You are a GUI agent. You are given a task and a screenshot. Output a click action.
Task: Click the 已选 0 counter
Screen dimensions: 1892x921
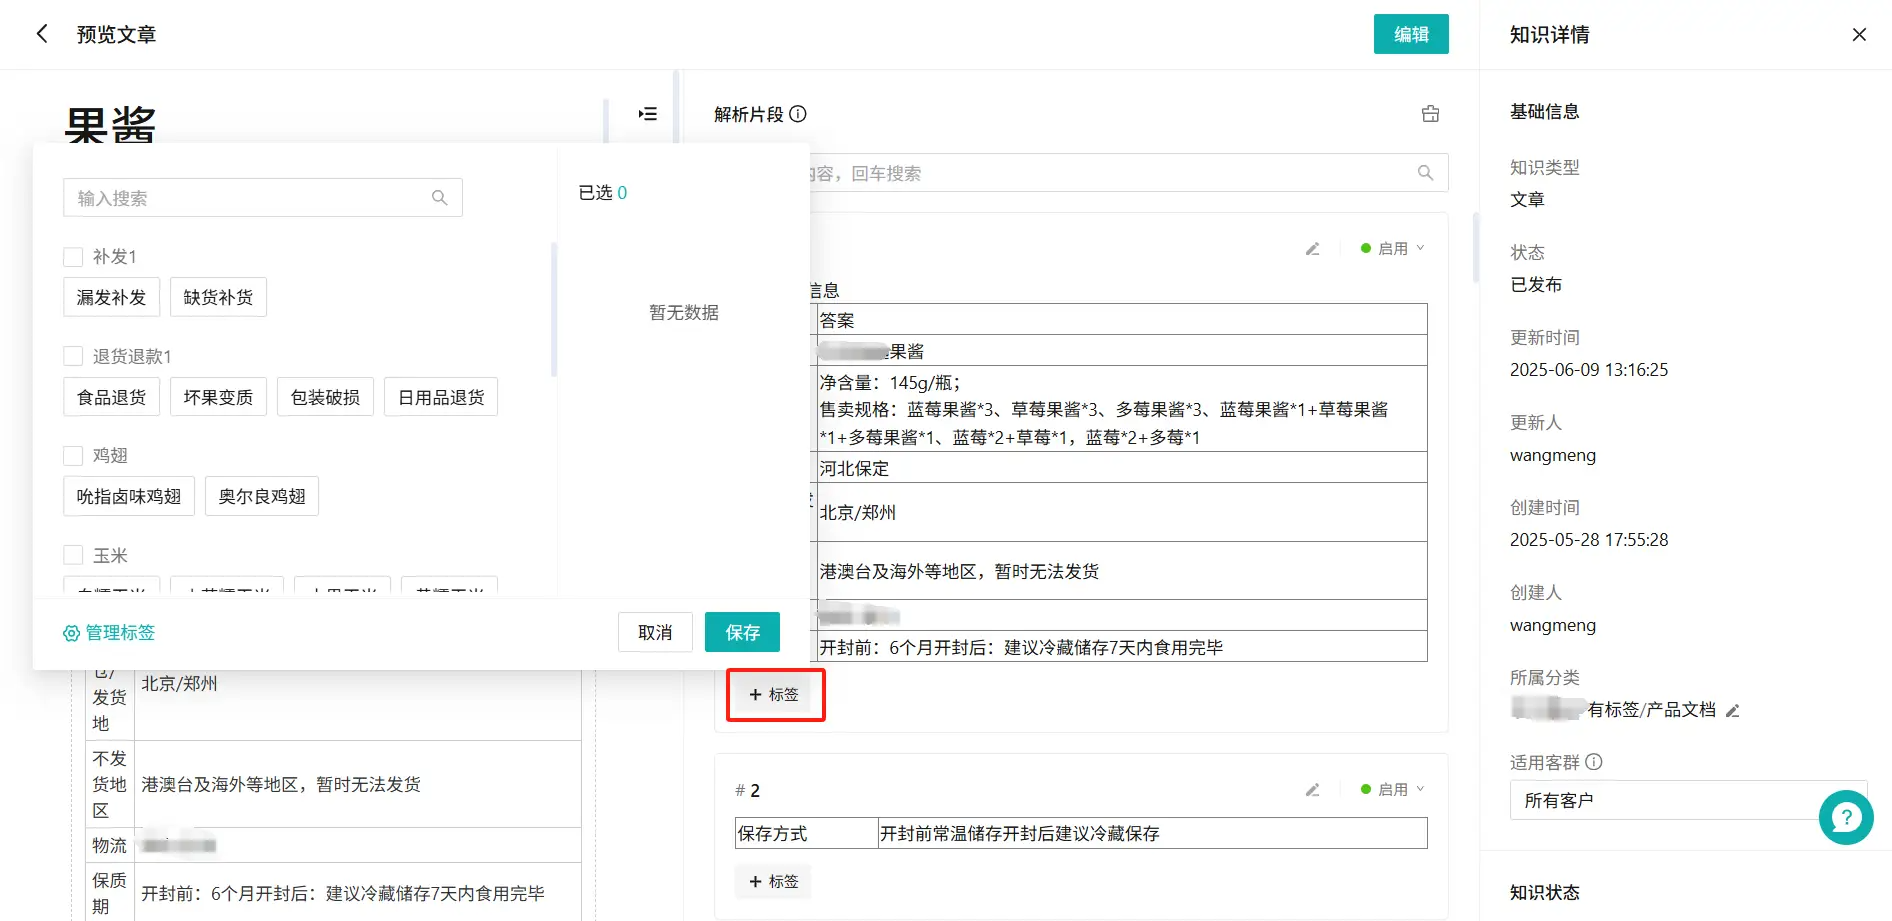coord(603,192)
